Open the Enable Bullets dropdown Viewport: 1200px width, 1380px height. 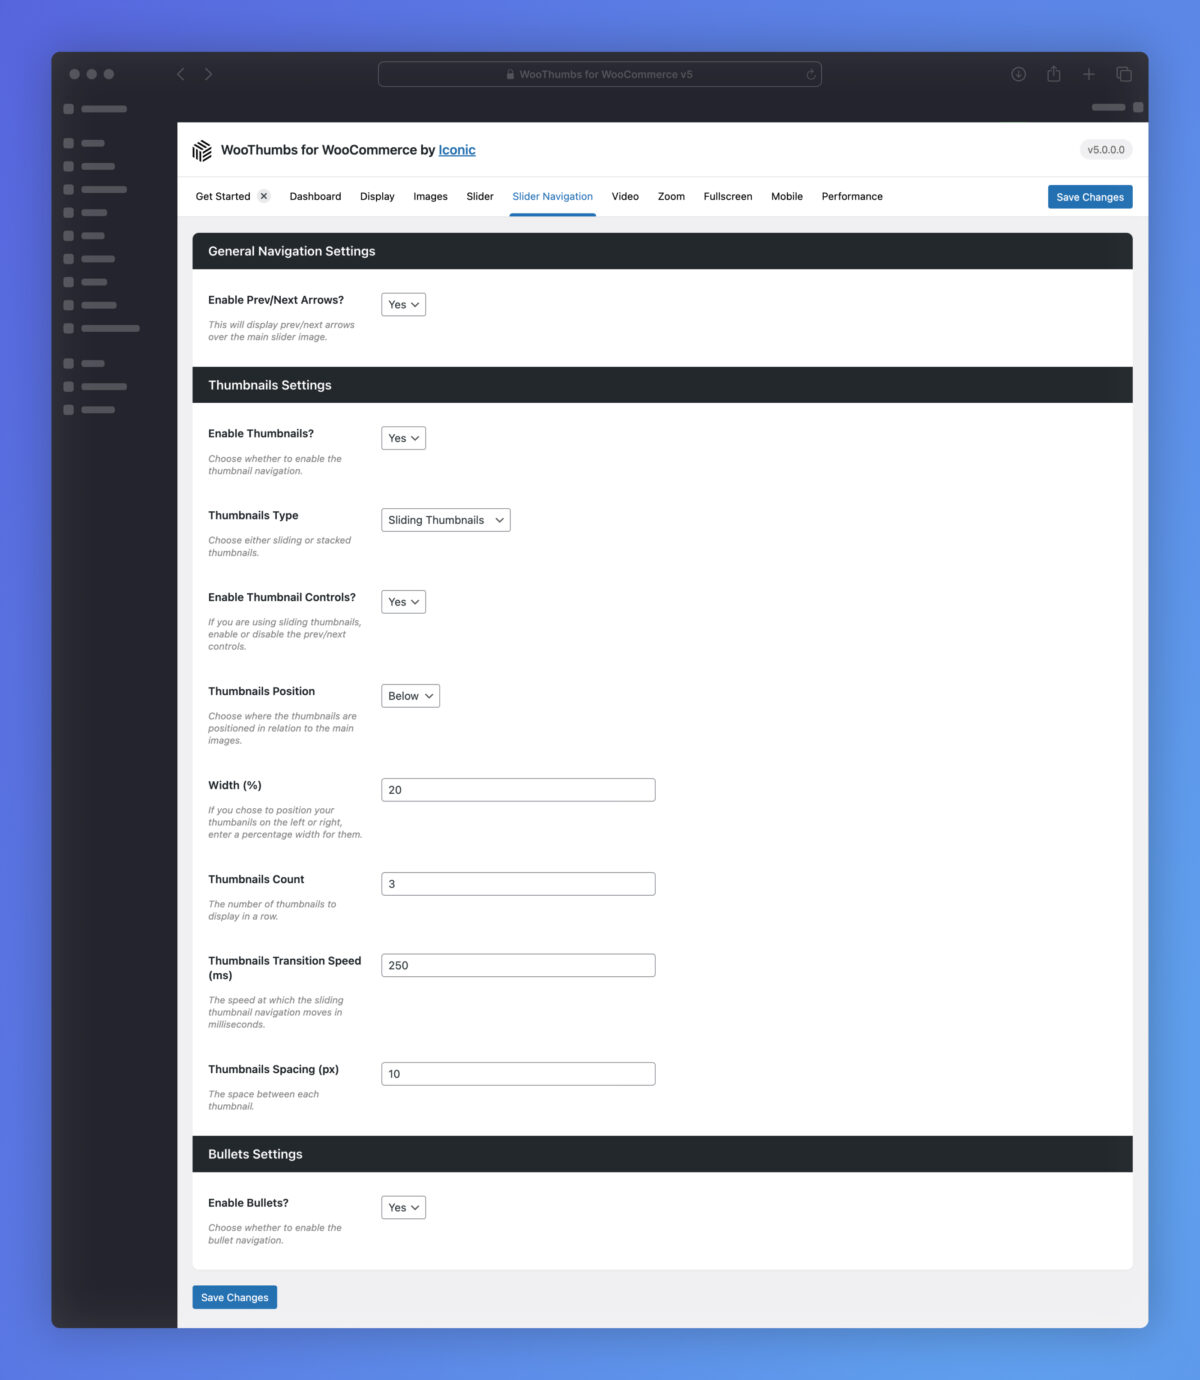(x=403, y=1208)
